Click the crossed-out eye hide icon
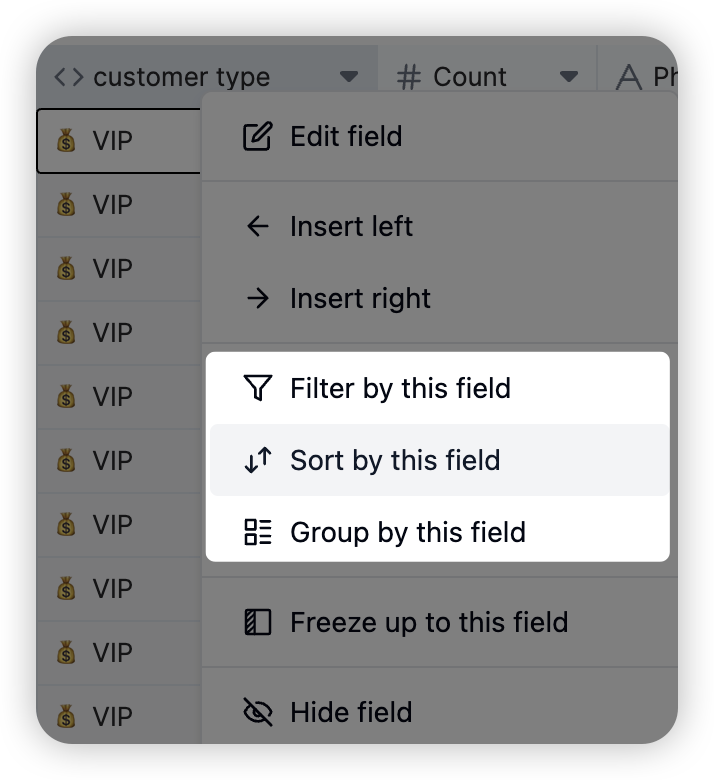The image size is (714, 780). 258,712
